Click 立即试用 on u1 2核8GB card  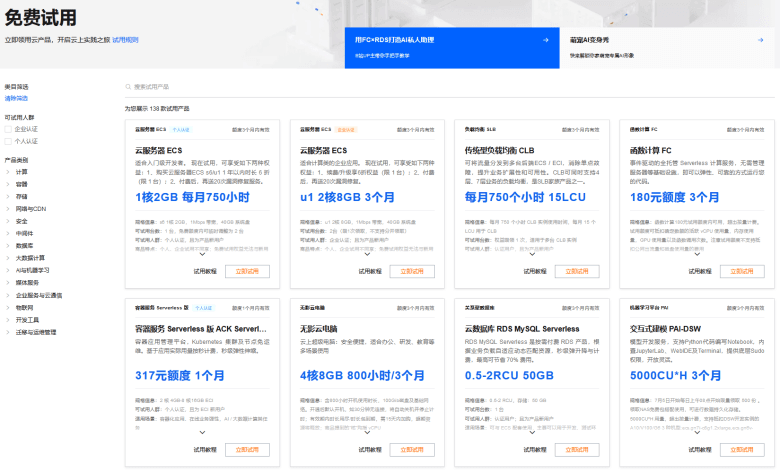[412, 272]
